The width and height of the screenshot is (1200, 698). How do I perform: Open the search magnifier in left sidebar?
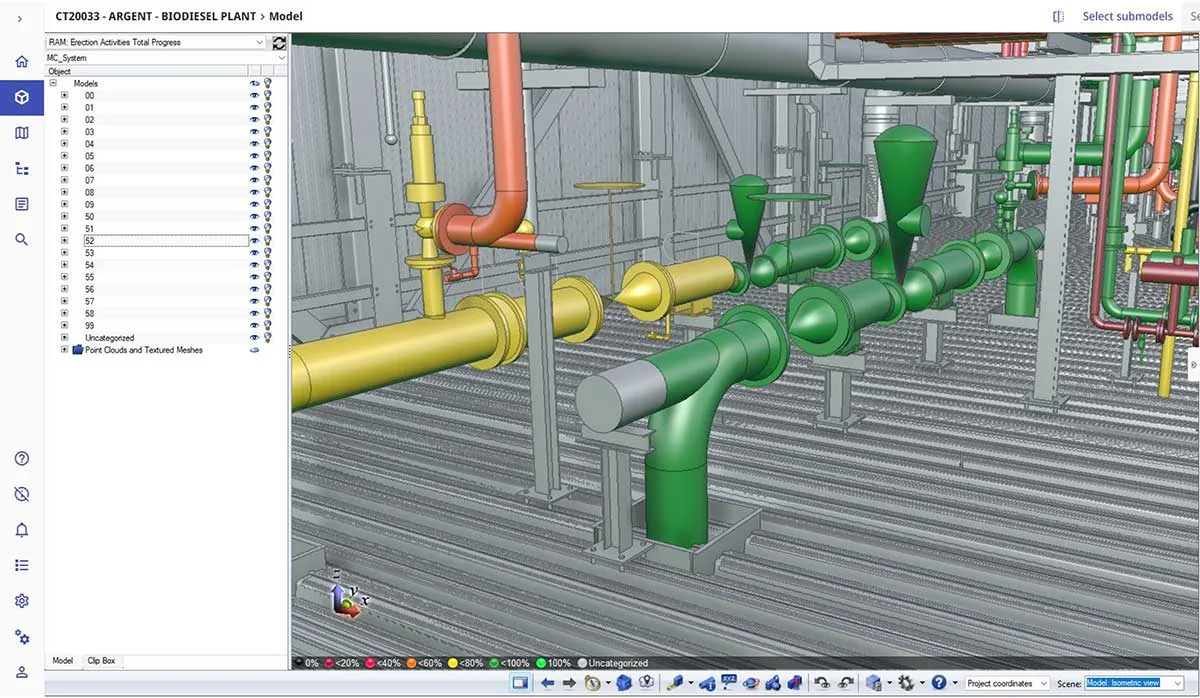(21, 240)
